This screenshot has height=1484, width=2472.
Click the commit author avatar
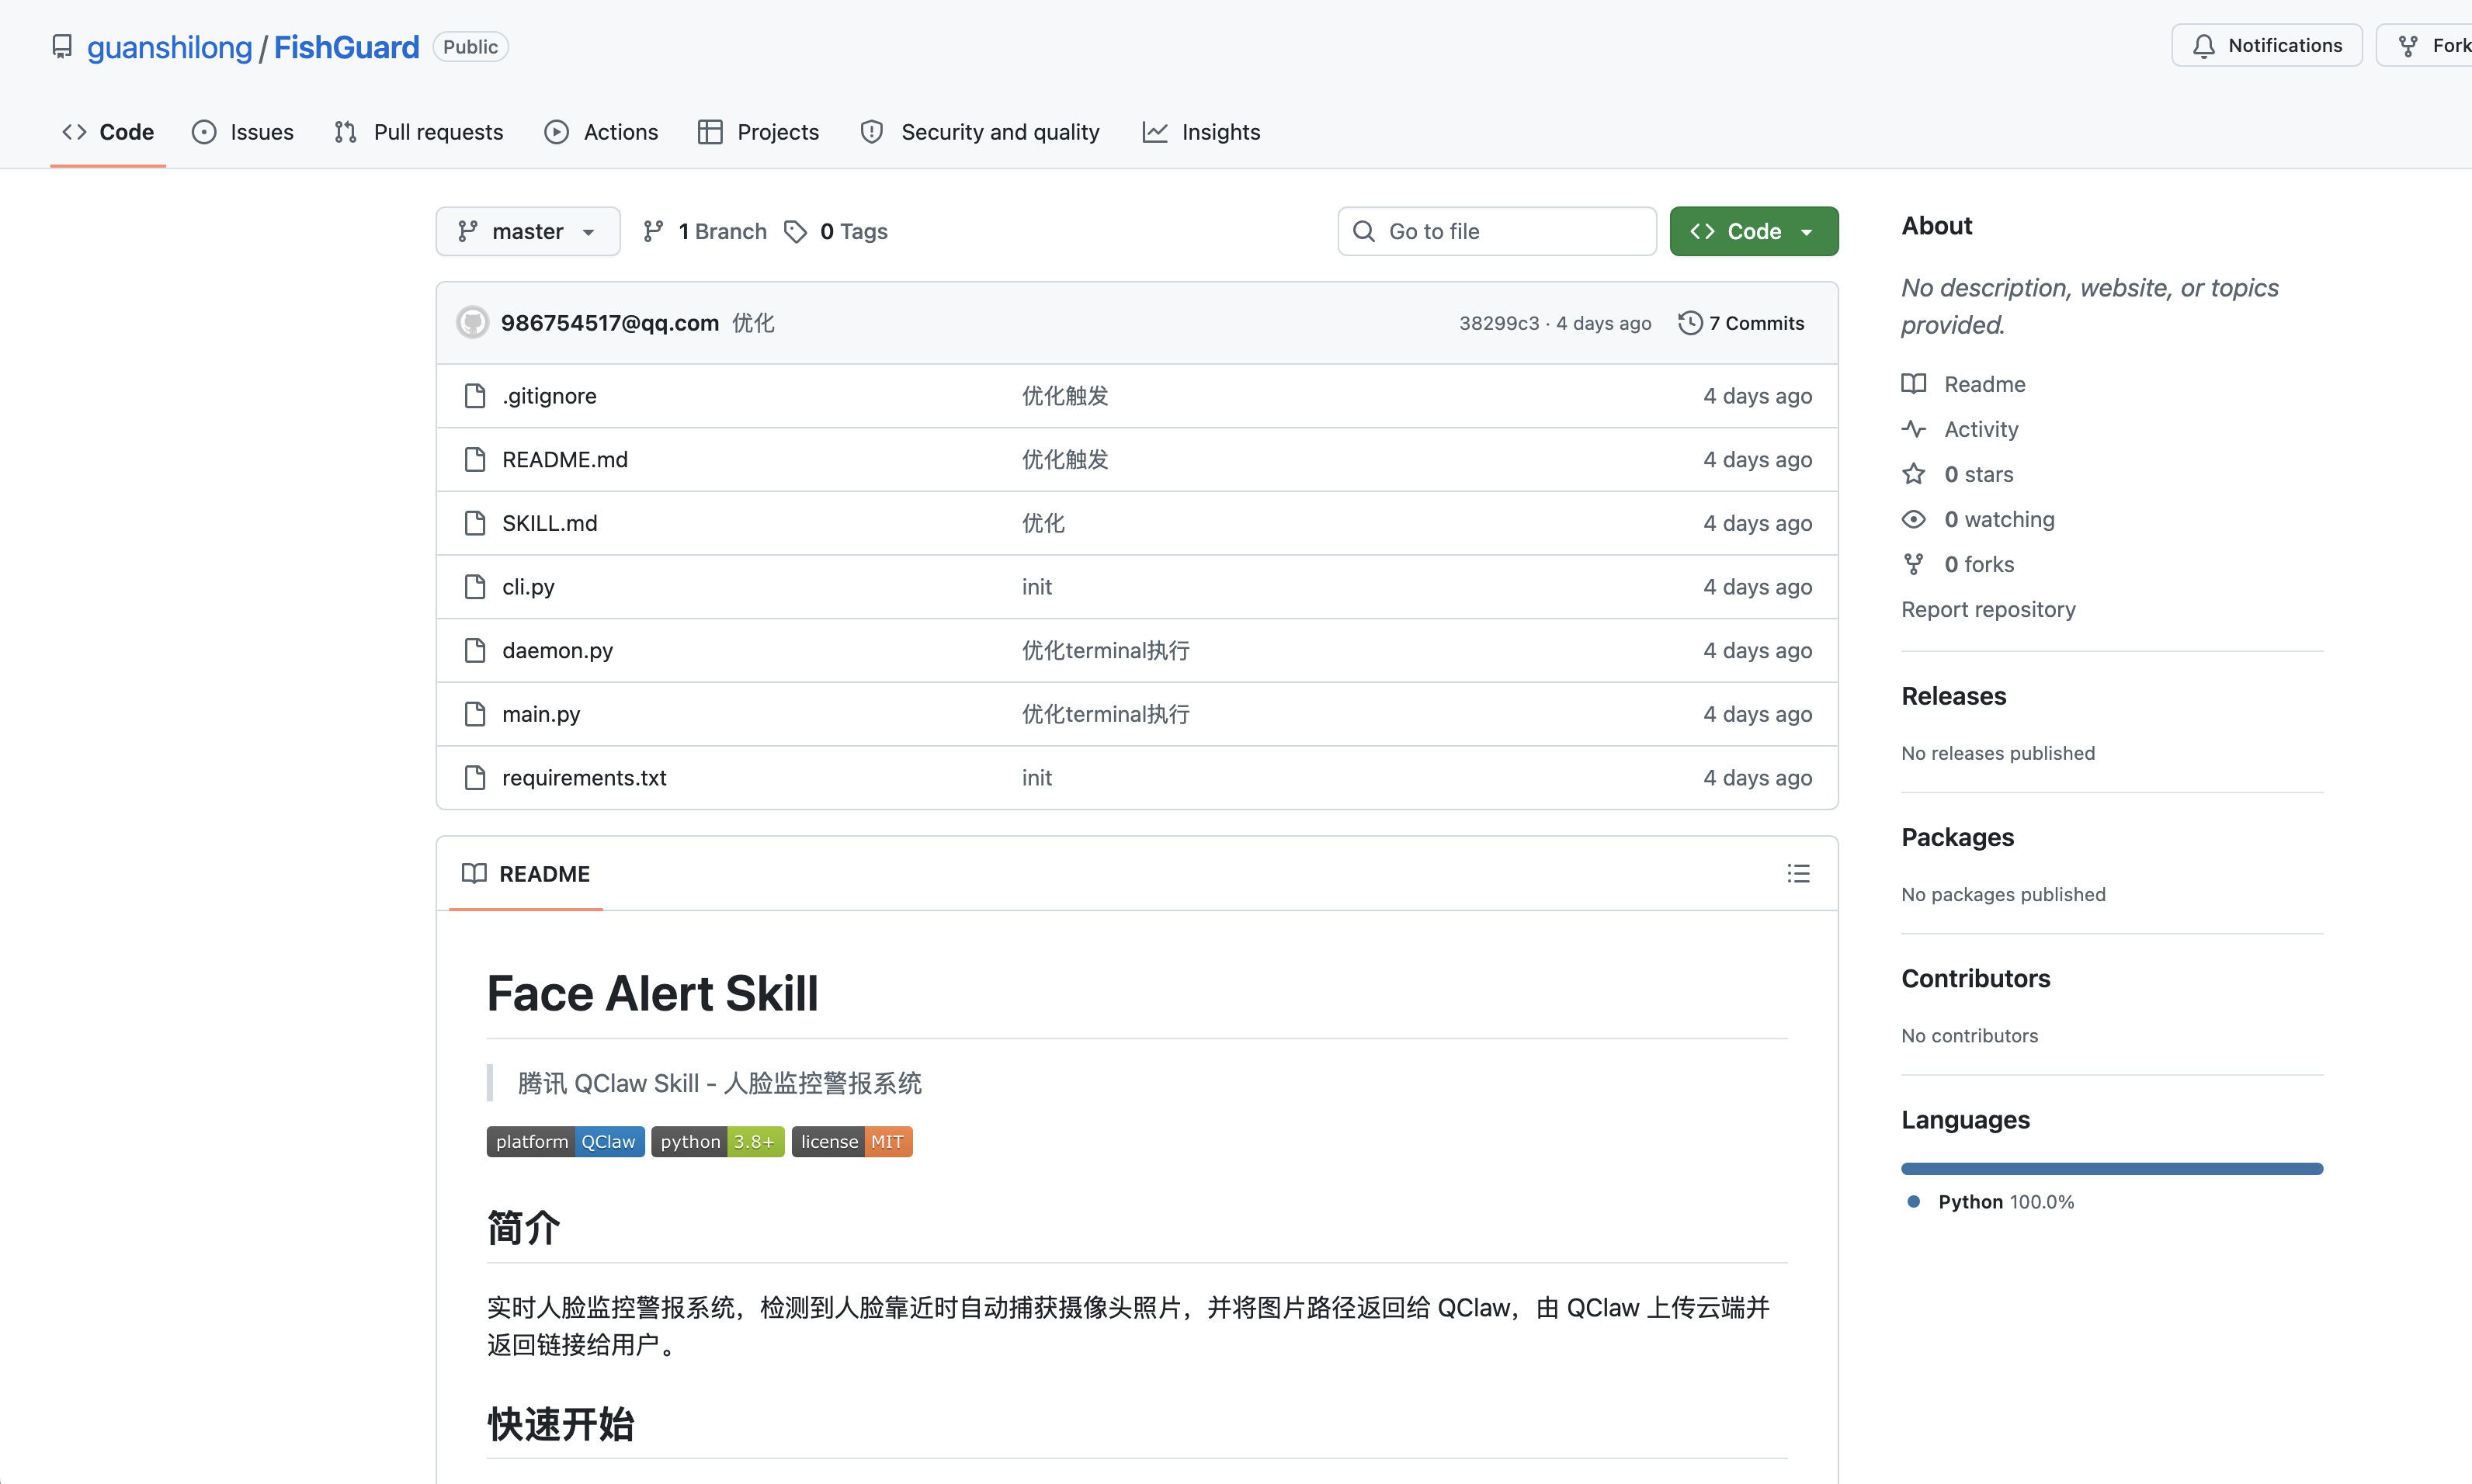(x=472, y=323)
